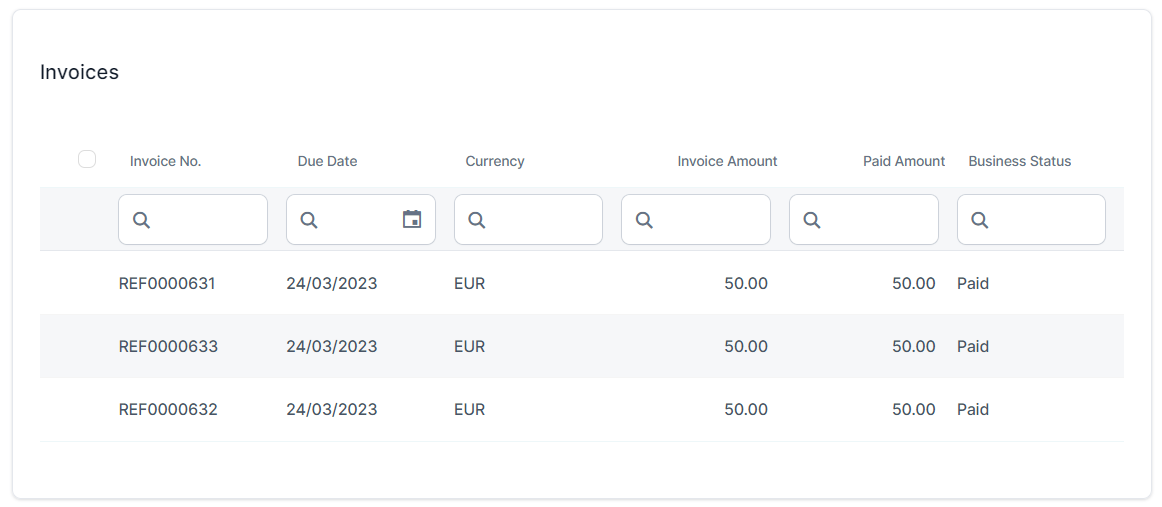Sort by Due Date column header
The image size is (1162, 507).
pyautogui.click(x=327, y=161)
